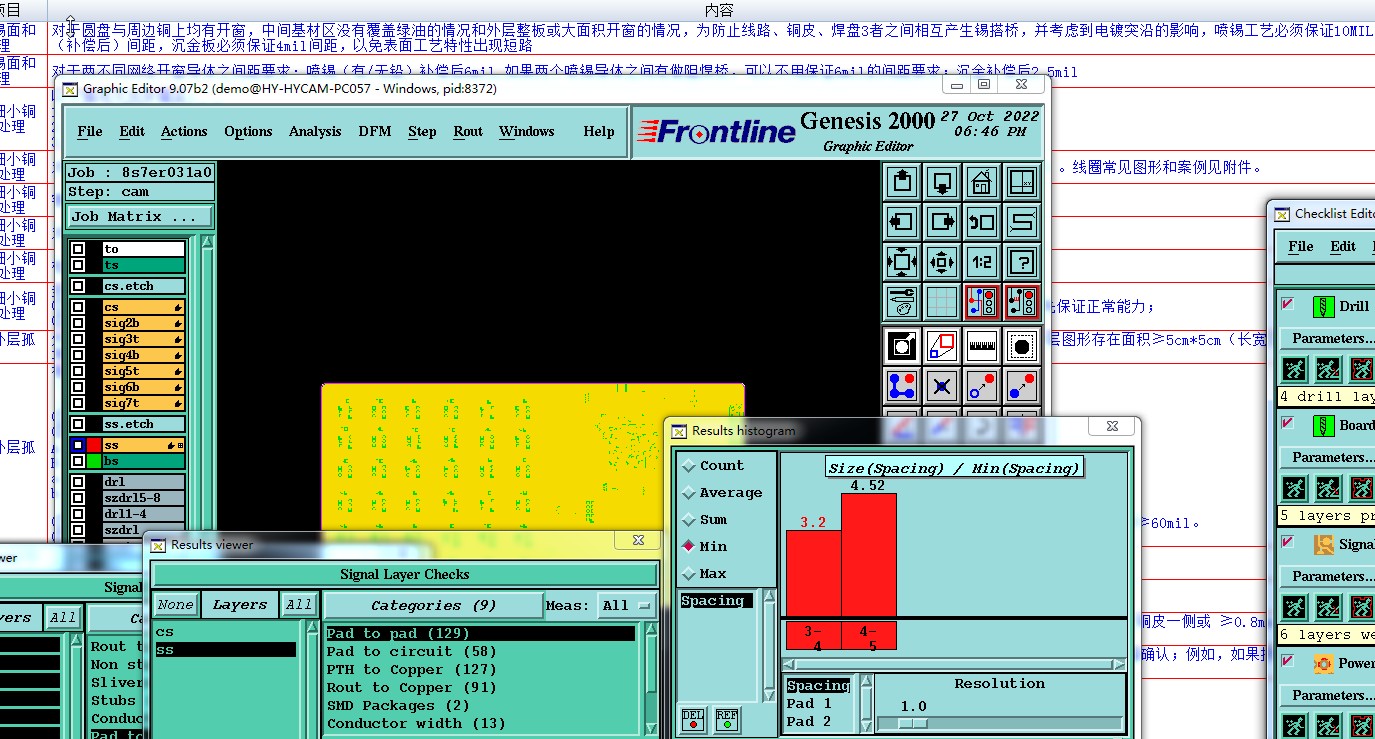Open the Edit menu in Checklist Editor
1375x739 pixels.
[x=1343, y=246]
